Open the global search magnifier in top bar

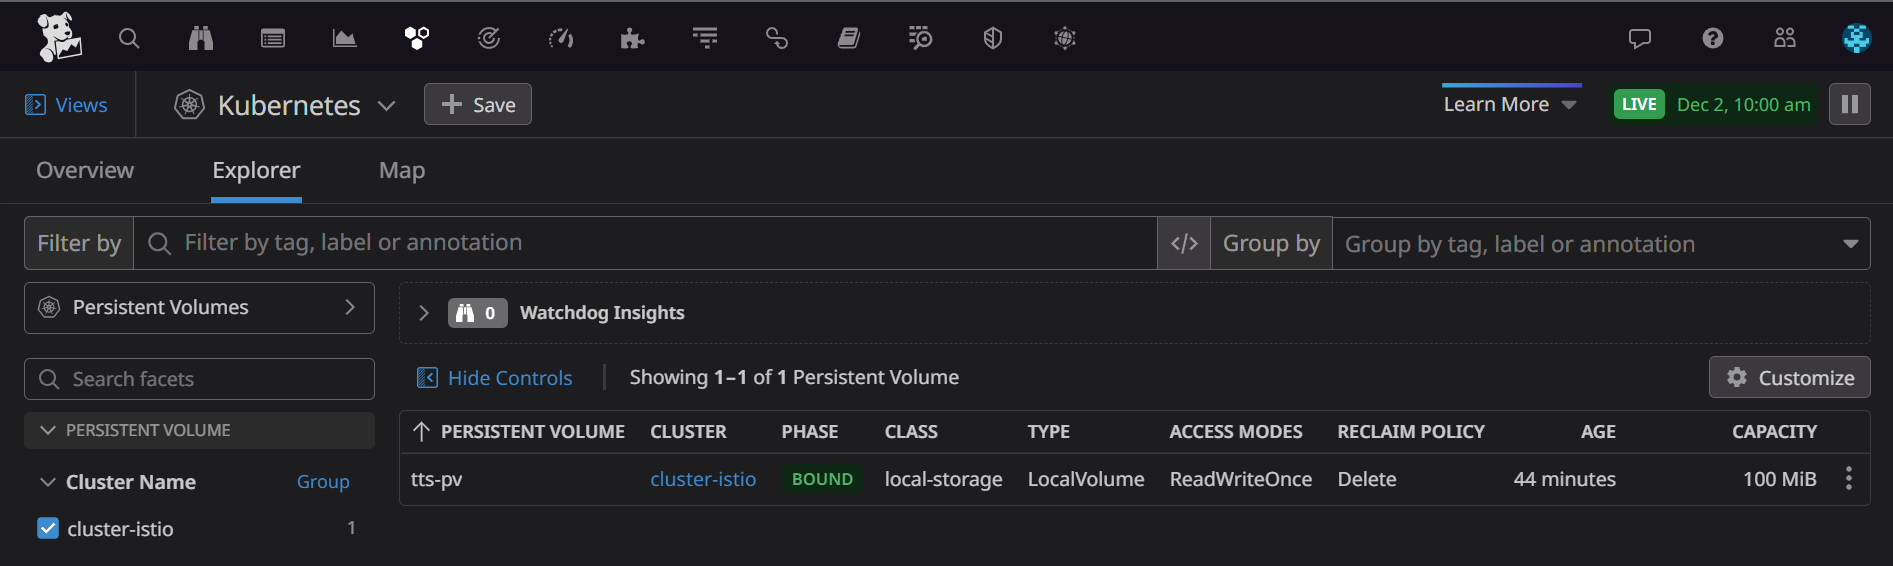pyautogui.click(x=129, y=38)
